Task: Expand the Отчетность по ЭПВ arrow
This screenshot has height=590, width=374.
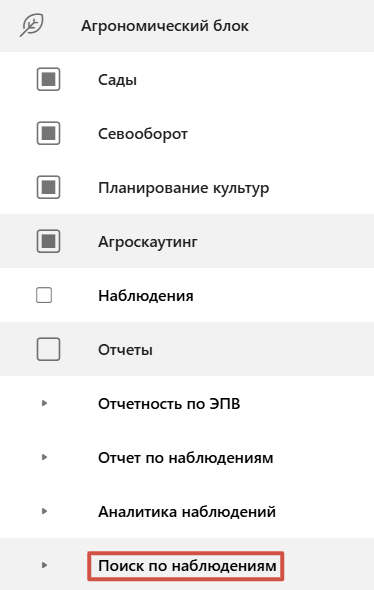Action: click(44, 403)
